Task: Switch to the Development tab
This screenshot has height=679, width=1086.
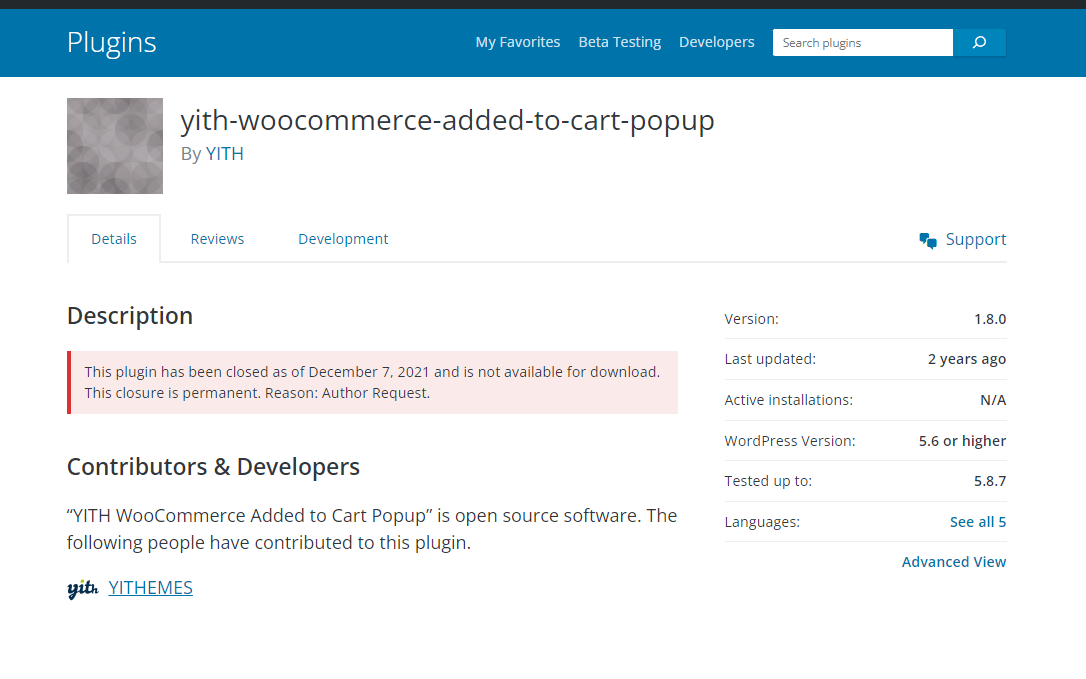Action: (343, 239)
